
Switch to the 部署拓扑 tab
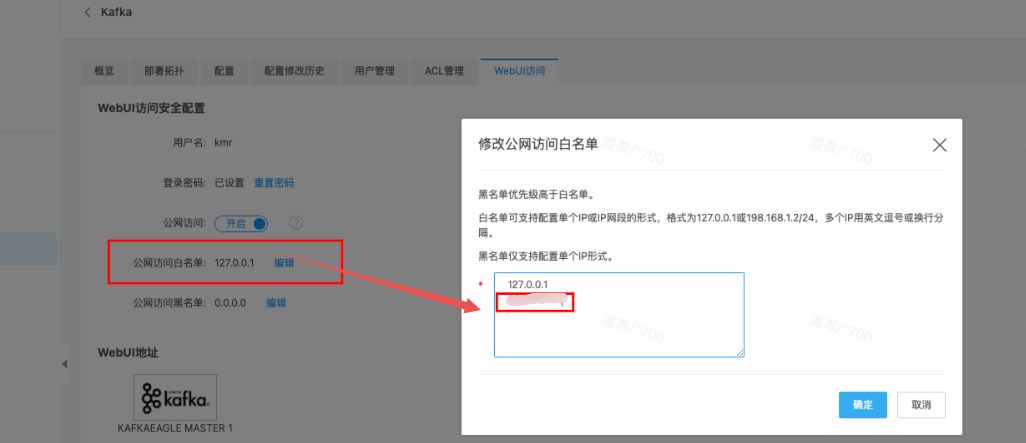(164, 71)
